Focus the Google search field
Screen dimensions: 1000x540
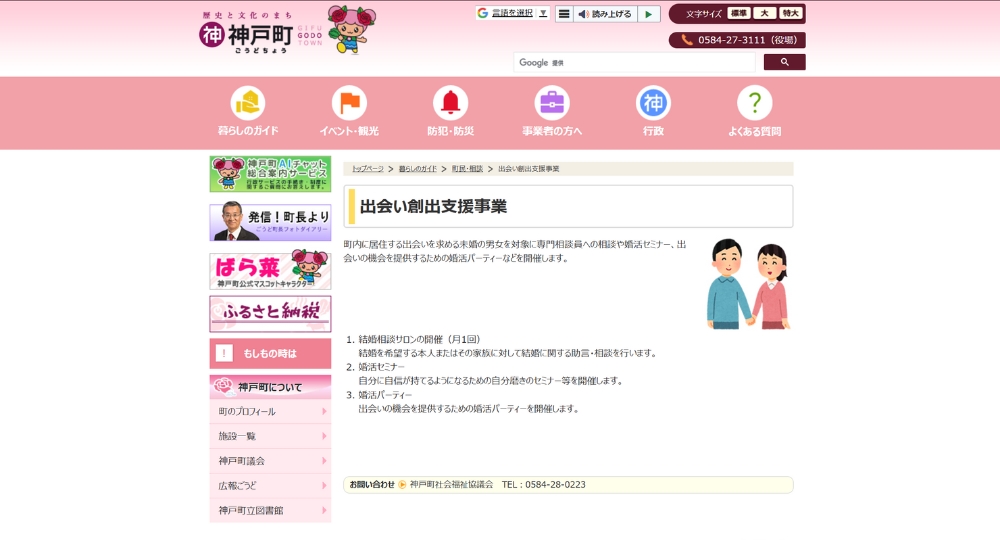635,62
